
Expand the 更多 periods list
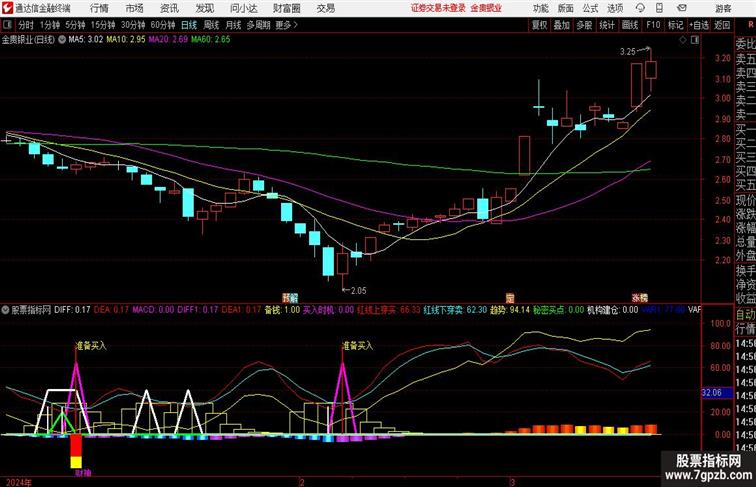click(x=286, y=25)
